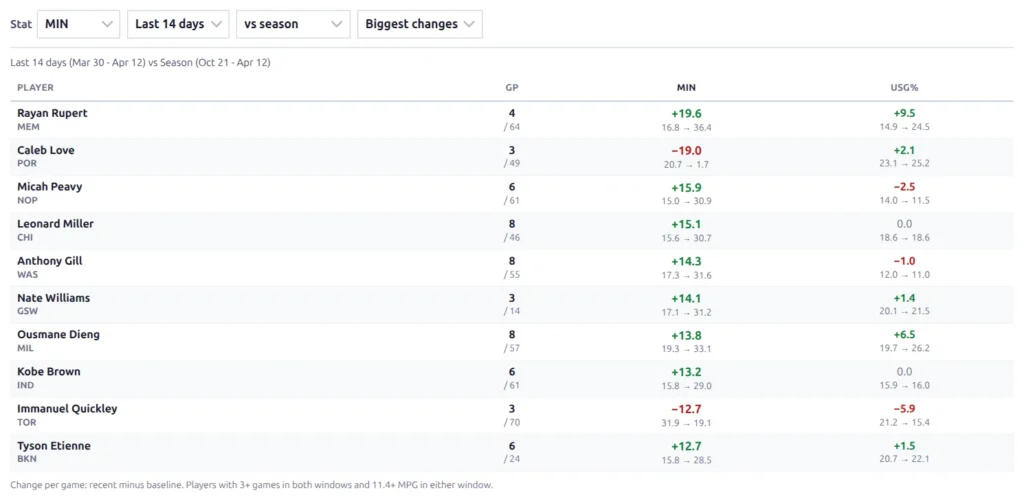Click the −19.0 minutes change value
1024x497 pixels.
(x=686, y=150)
